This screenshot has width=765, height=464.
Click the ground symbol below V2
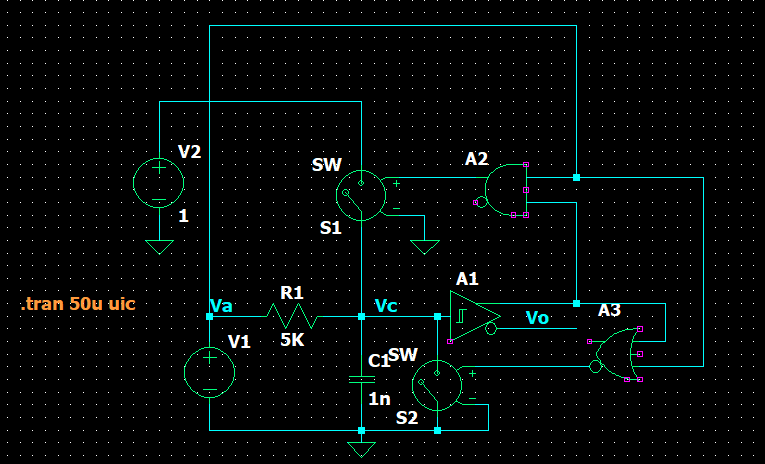(x=159, y=246)
